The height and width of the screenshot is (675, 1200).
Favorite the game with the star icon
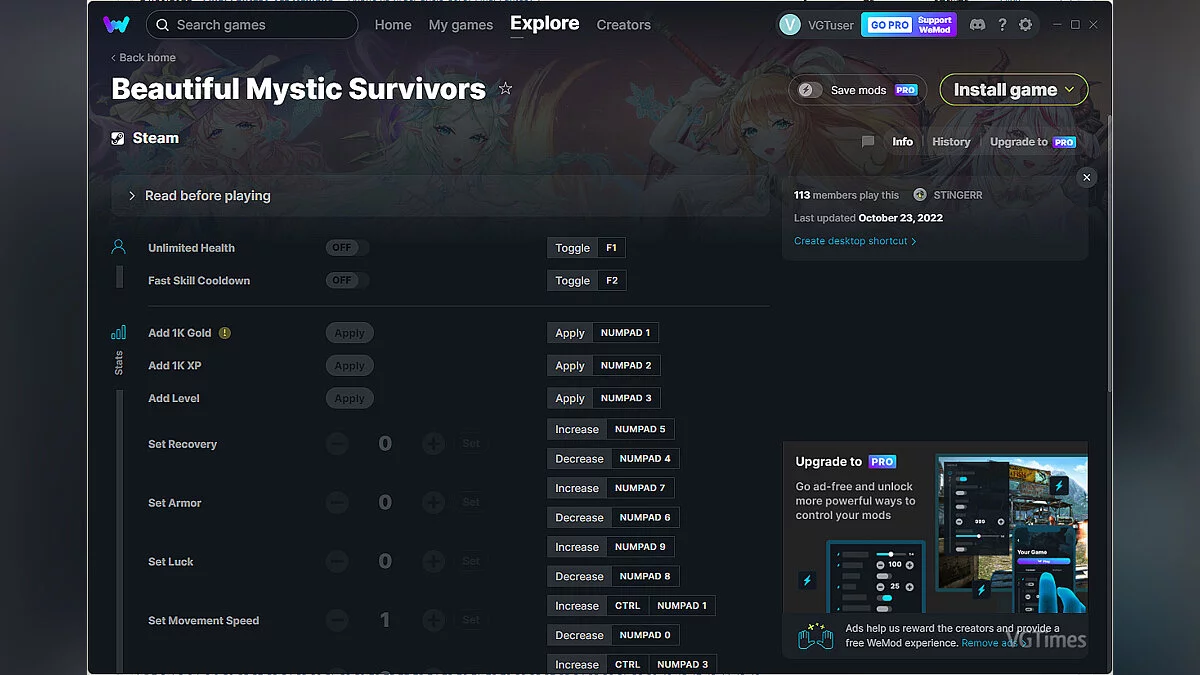[505, 88]
